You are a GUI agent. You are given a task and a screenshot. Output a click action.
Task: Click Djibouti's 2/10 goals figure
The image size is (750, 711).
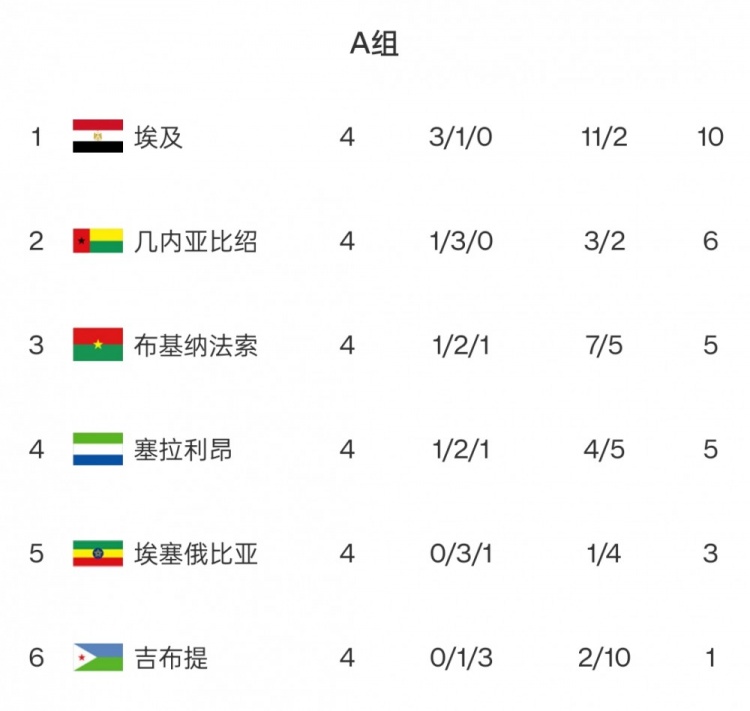tap(605, 657)
